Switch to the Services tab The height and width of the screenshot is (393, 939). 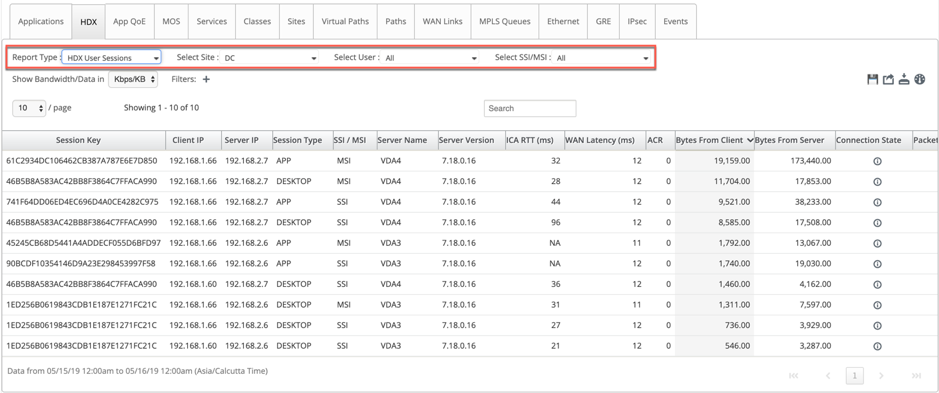212,21
